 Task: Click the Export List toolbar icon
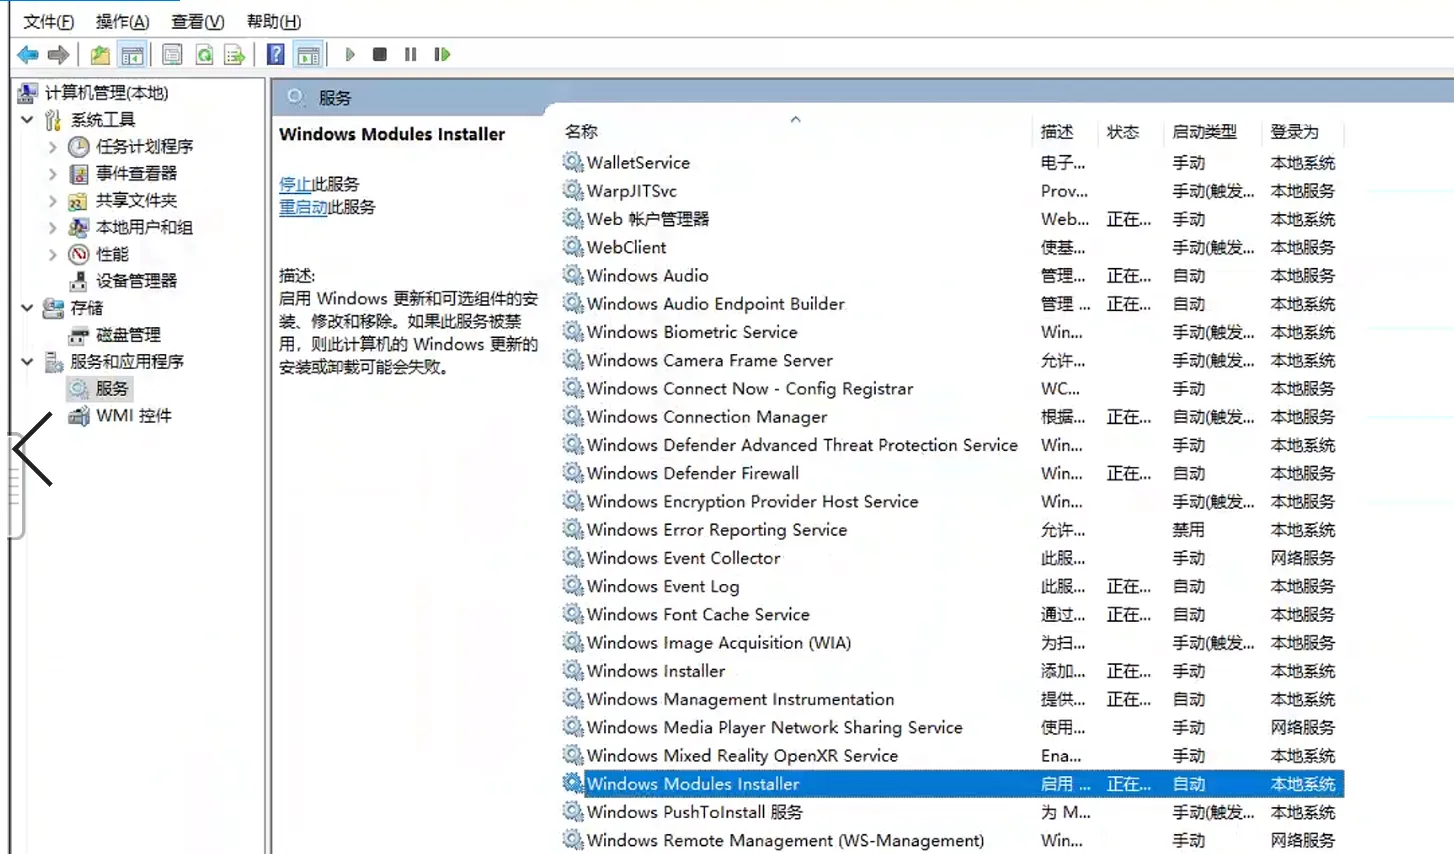(235, 55)
